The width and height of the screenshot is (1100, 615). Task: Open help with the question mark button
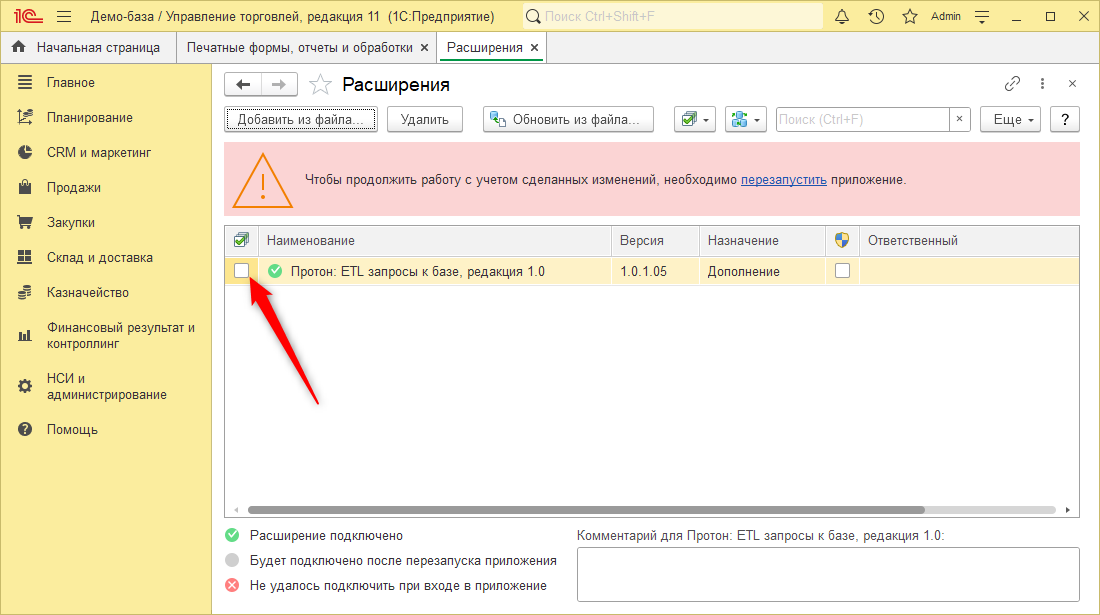point(1064,119)
